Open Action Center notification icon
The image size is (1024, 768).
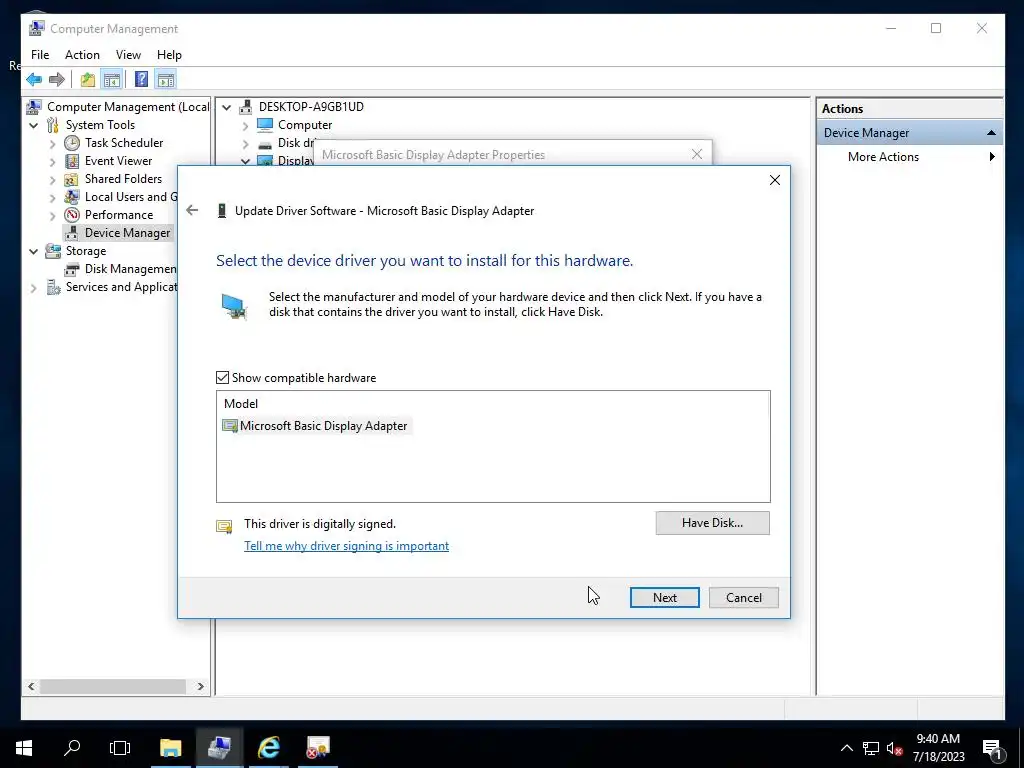[993, 749]
